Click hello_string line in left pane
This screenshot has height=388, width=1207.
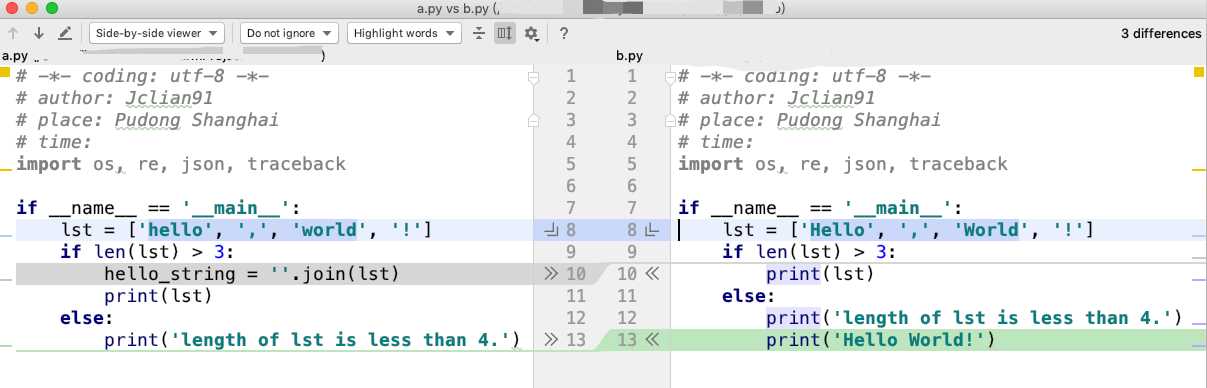tap(252, 273)
